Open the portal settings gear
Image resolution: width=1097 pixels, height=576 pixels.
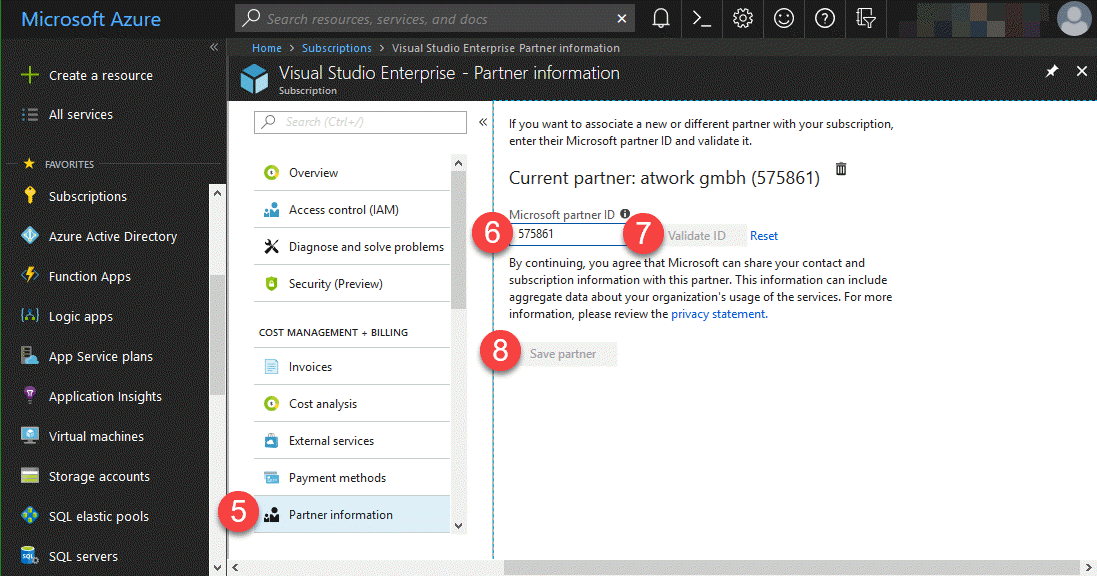coord(743,18)
